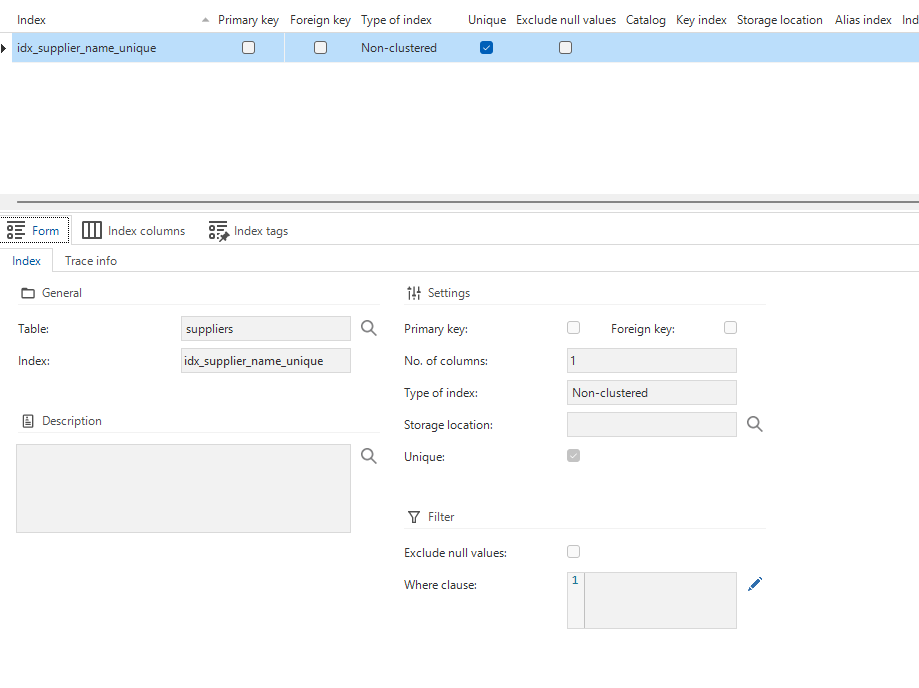Click the Storage location column header

click(780, 20)
